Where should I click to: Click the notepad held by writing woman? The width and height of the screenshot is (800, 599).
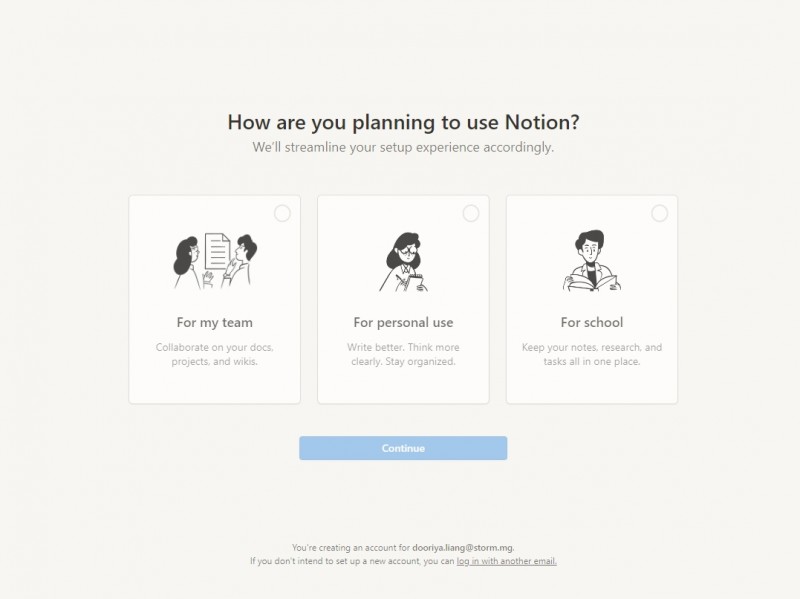416,282
